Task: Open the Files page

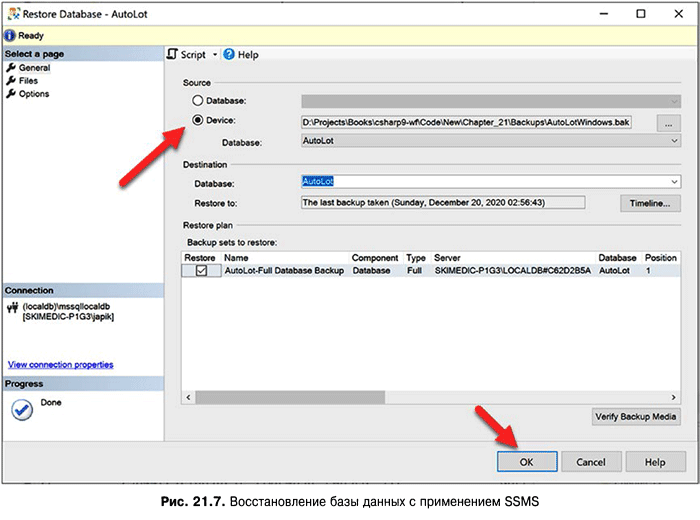Action: click(x=28, y=81)
